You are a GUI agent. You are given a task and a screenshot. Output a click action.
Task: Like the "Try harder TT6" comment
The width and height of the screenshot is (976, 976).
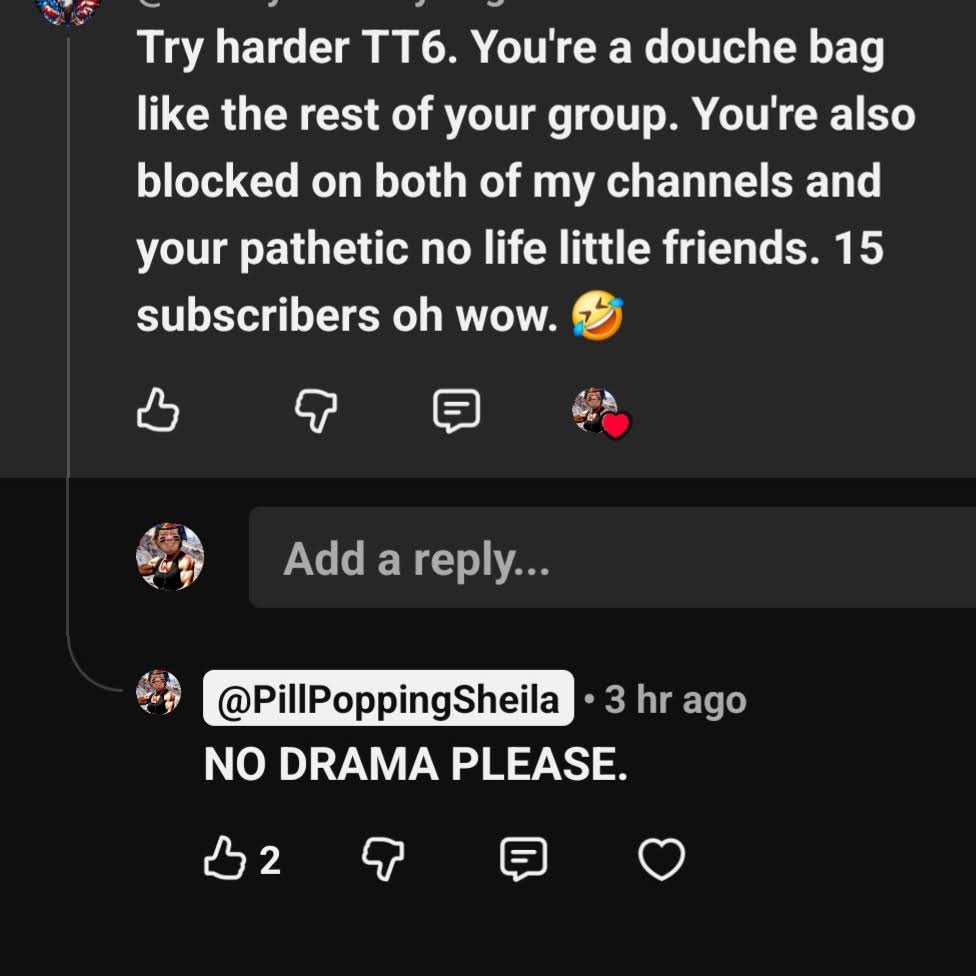[x=157, y=410]
